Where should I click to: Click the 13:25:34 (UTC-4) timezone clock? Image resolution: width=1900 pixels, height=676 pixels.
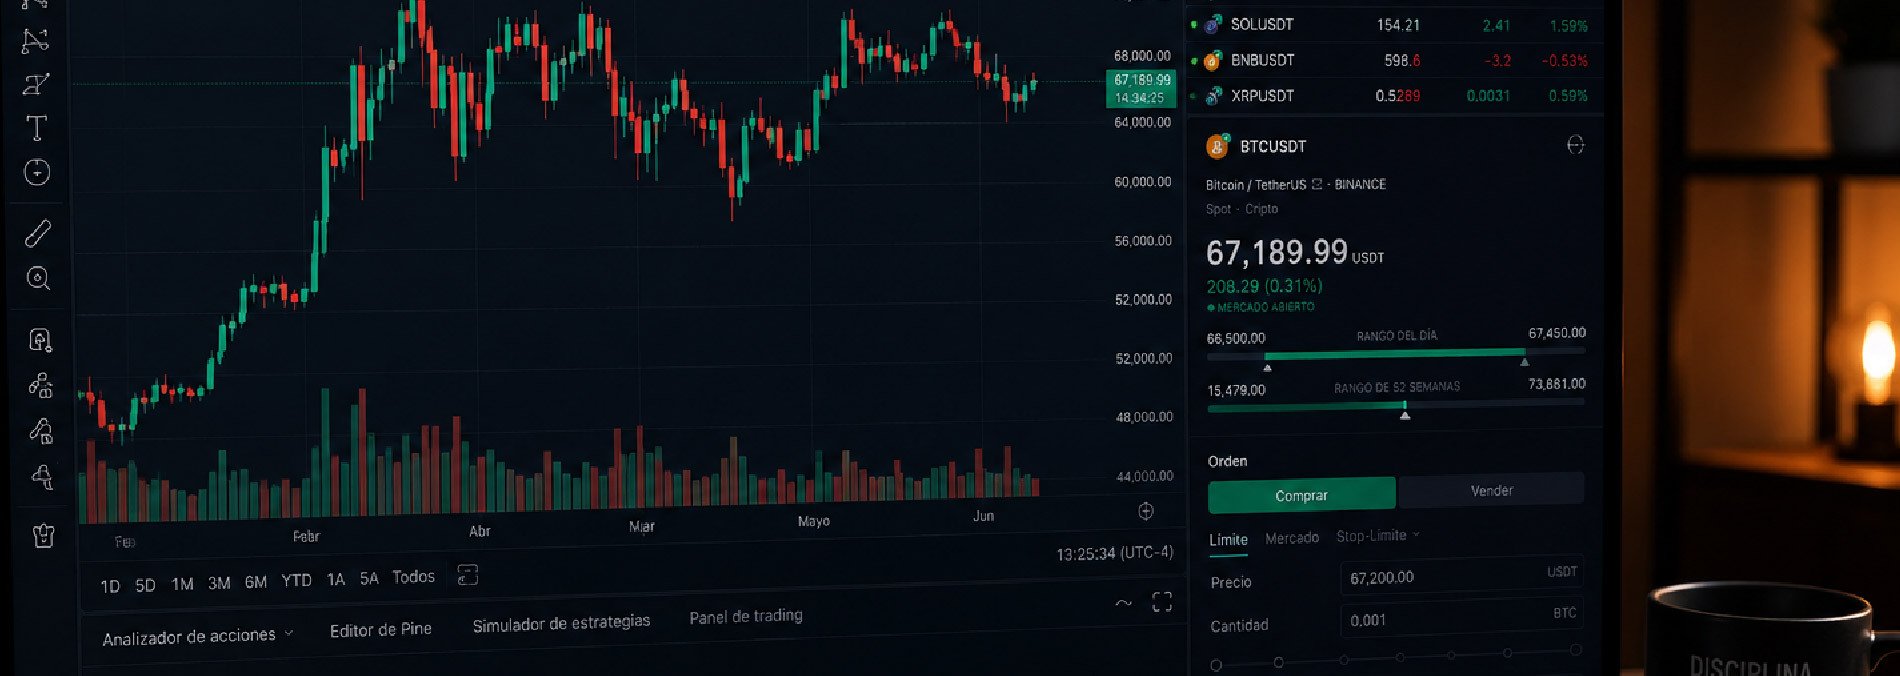pos(1115,553)
